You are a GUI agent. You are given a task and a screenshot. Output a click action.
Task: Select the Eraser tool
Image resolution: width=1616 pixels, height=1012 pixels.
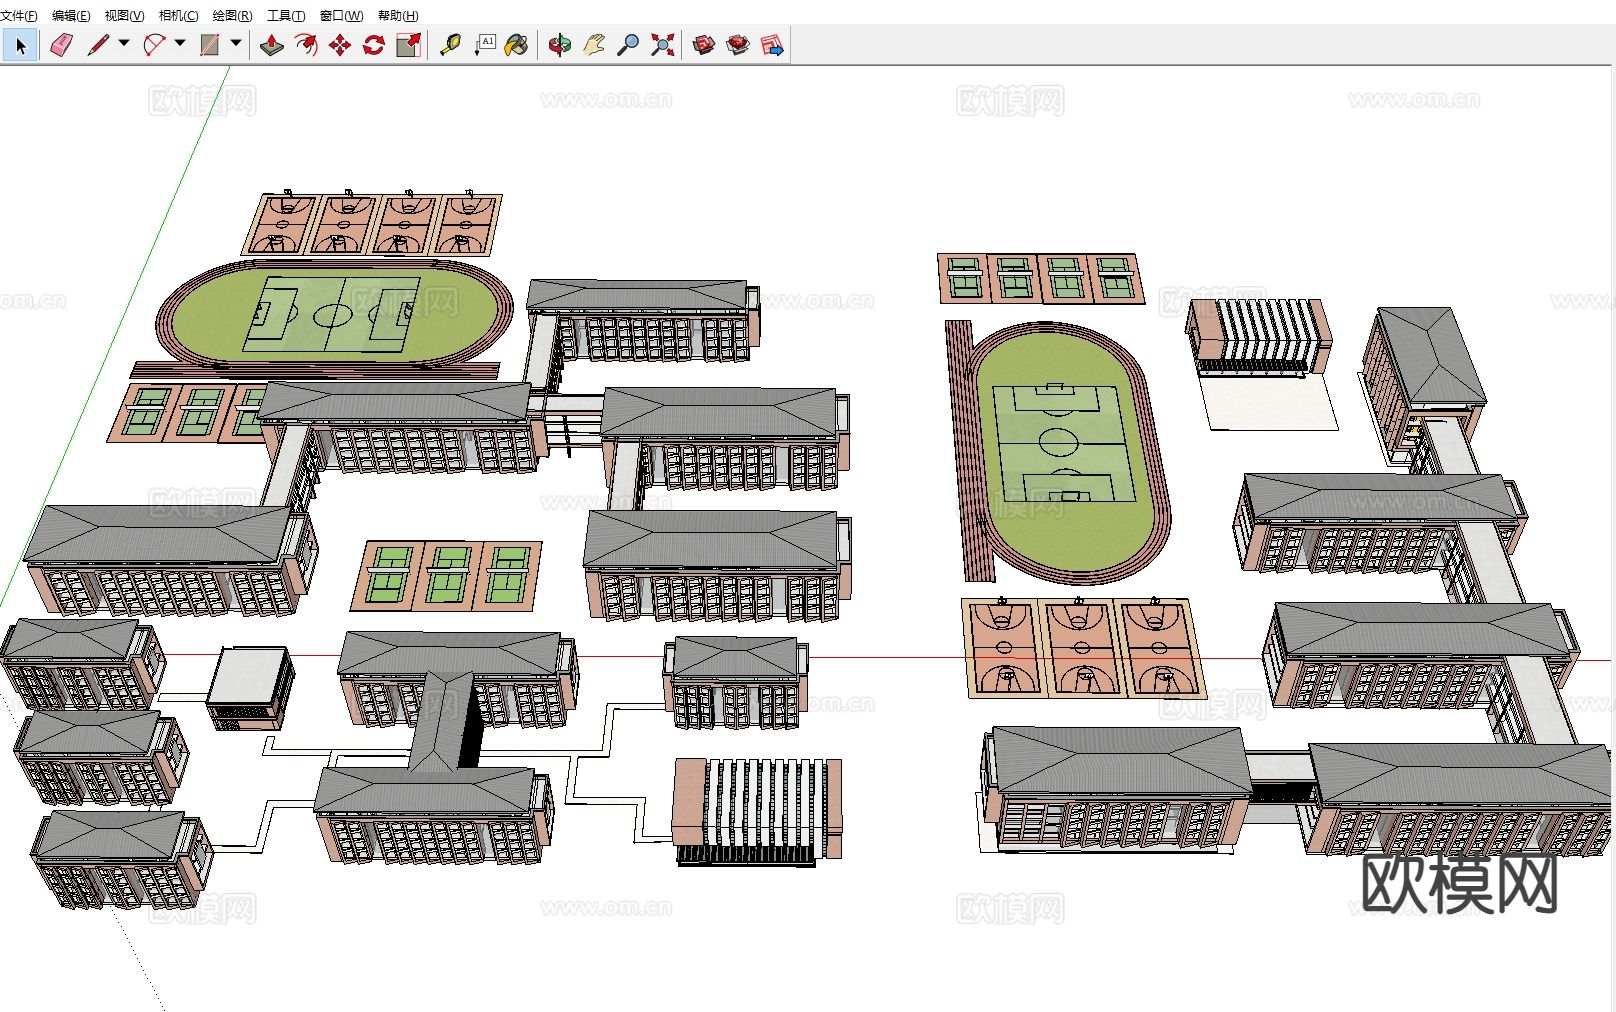click(62, 45)
